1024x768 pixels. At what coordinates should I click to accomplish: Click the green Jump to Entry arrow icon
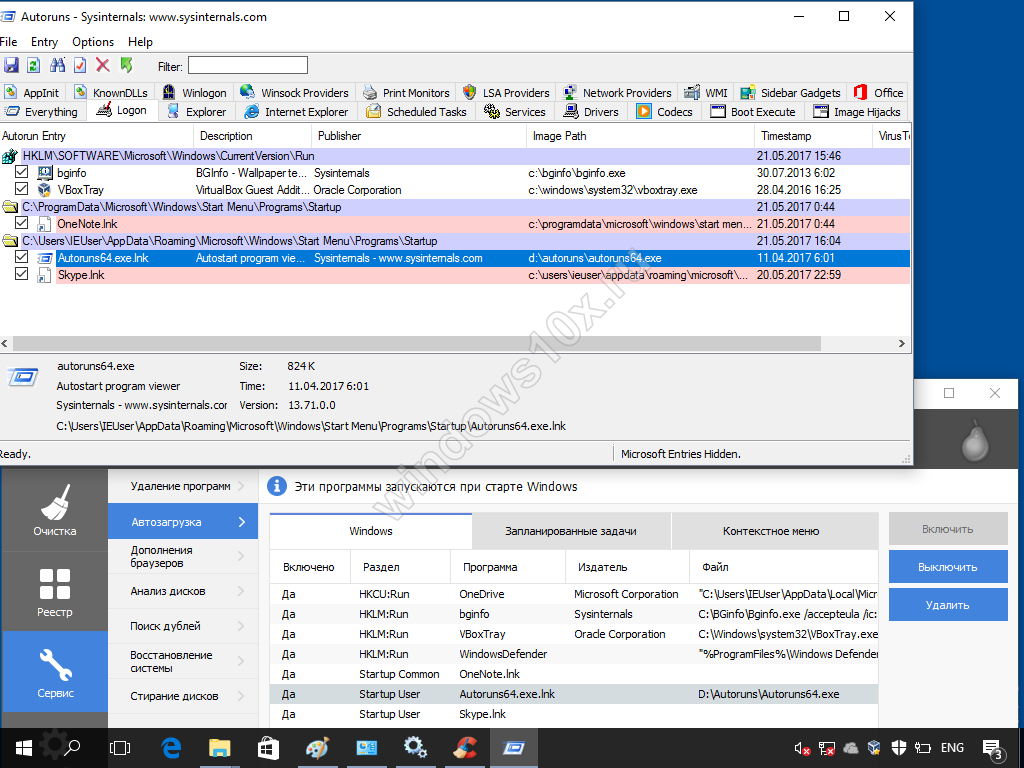pyautogui.click(x=126, y=65)
